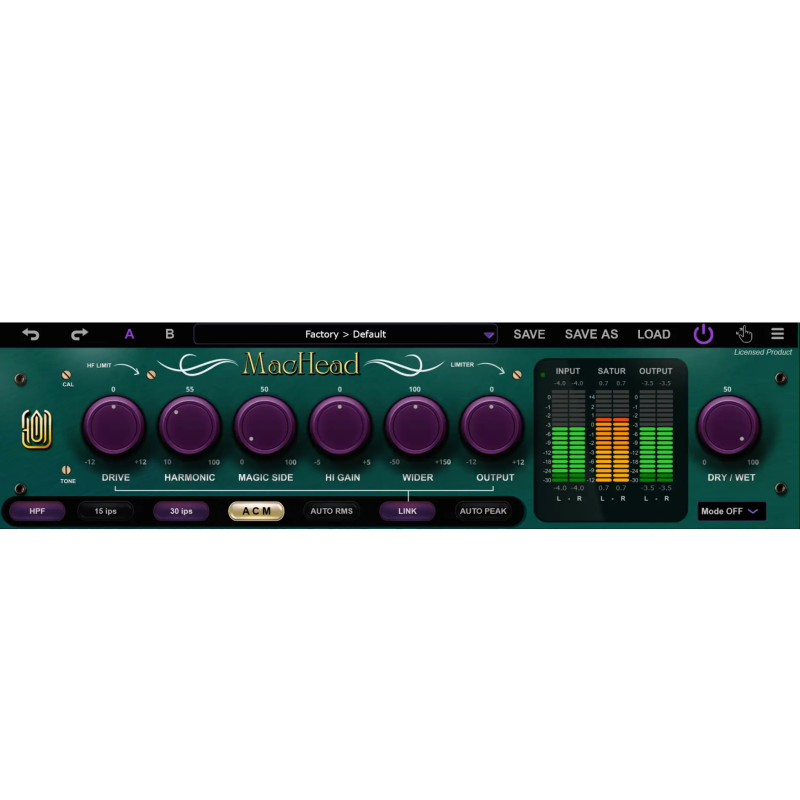Click the undo arrow icon
This screenshot has width=800, height=800.
31,333
